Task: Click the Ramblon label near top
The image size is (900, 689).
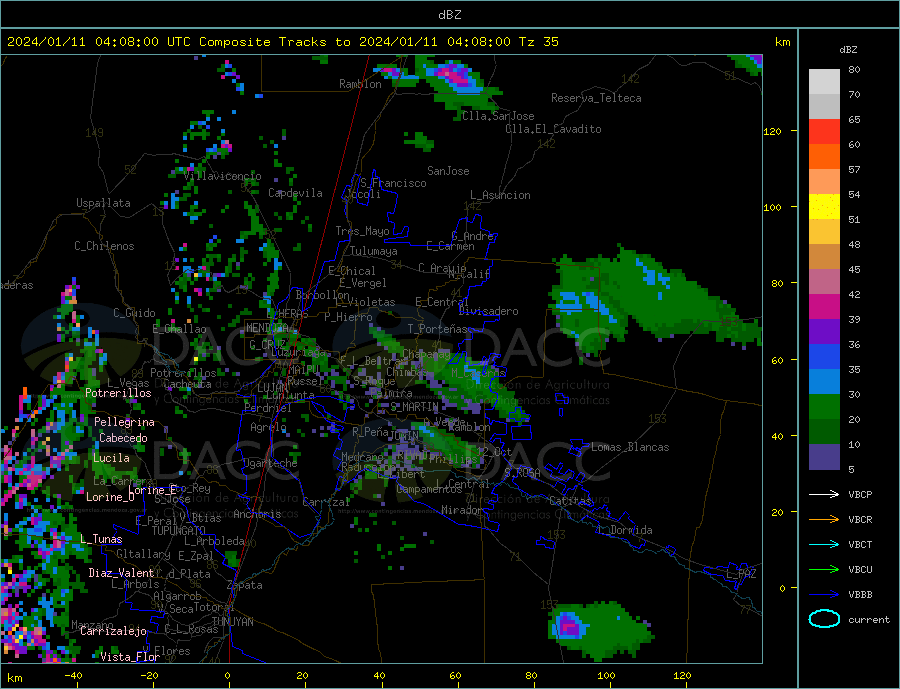Action: point(360,84)
